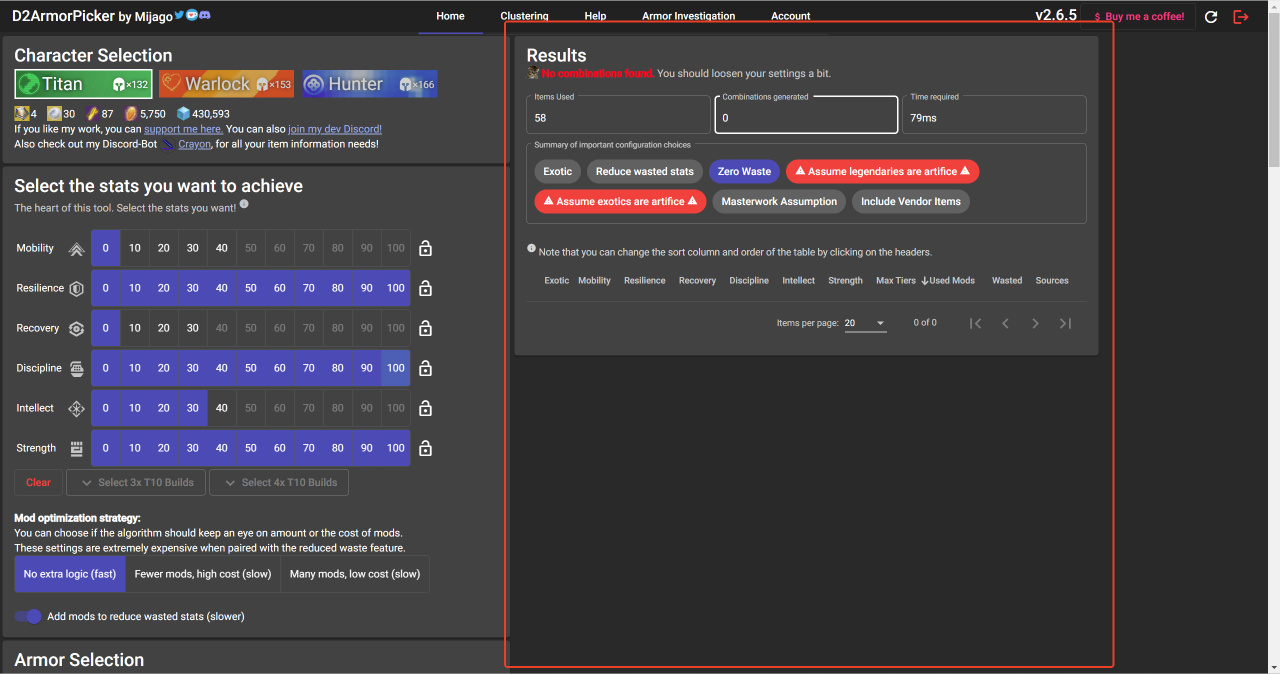The height and width of the screenshot is (674, 1280).
Task: Click the info icon before the sorting note
Action: (531, 249)
